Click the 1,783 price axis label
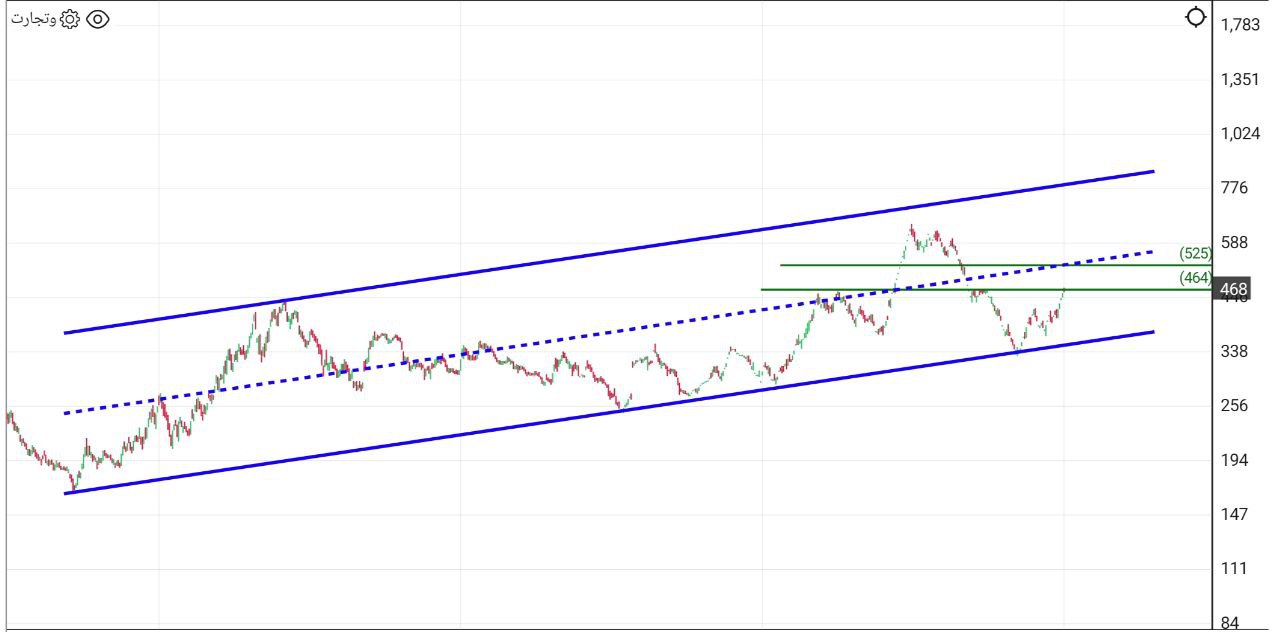 click(x=1240, y=25)
